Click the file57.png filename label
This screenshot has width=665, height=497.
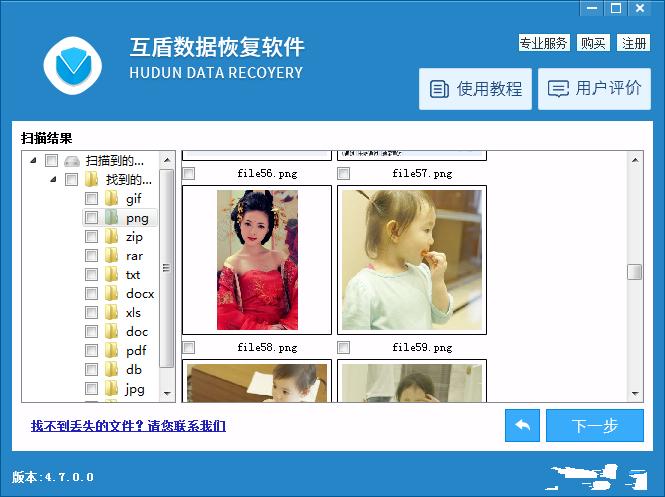point(422,173)
